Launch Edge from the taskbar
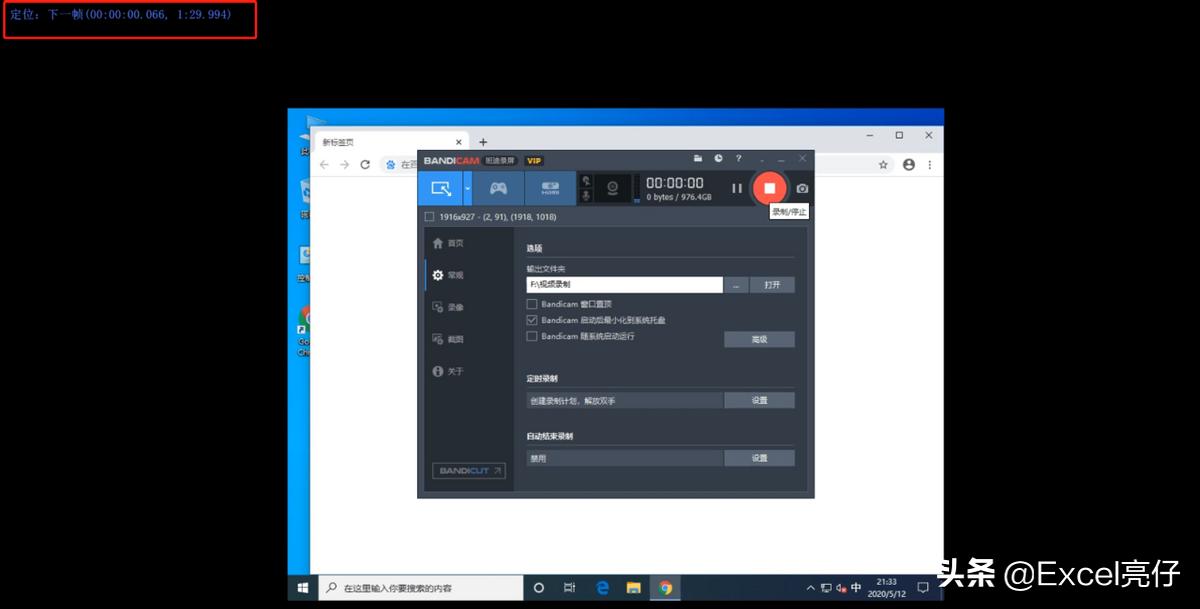Viewport: 1200px width, 609px height. pyautogui.click(x=602, y=587)
